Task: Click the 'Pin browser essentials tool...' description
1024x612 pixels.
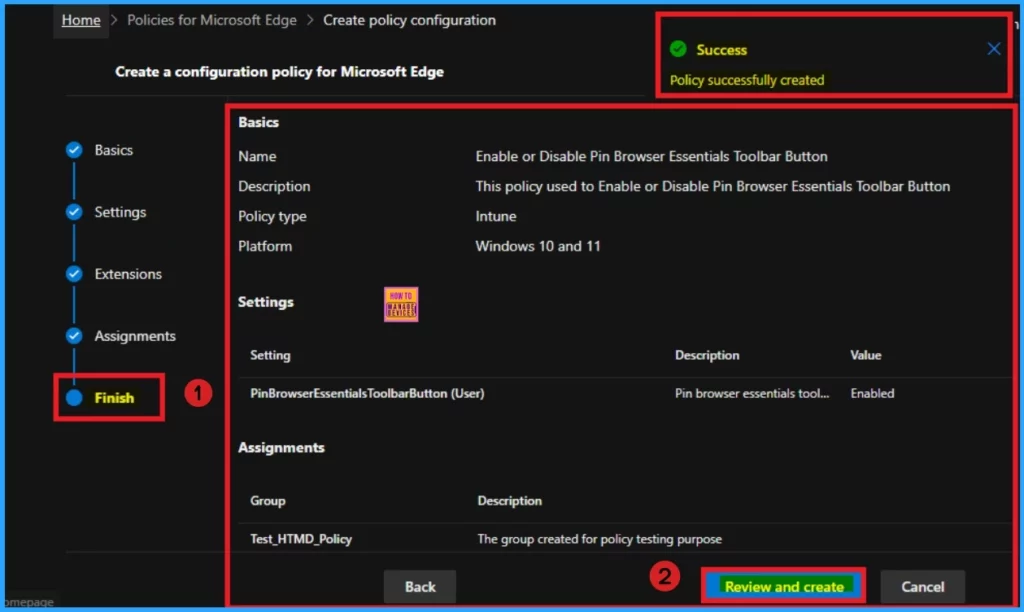Action: 752,393
